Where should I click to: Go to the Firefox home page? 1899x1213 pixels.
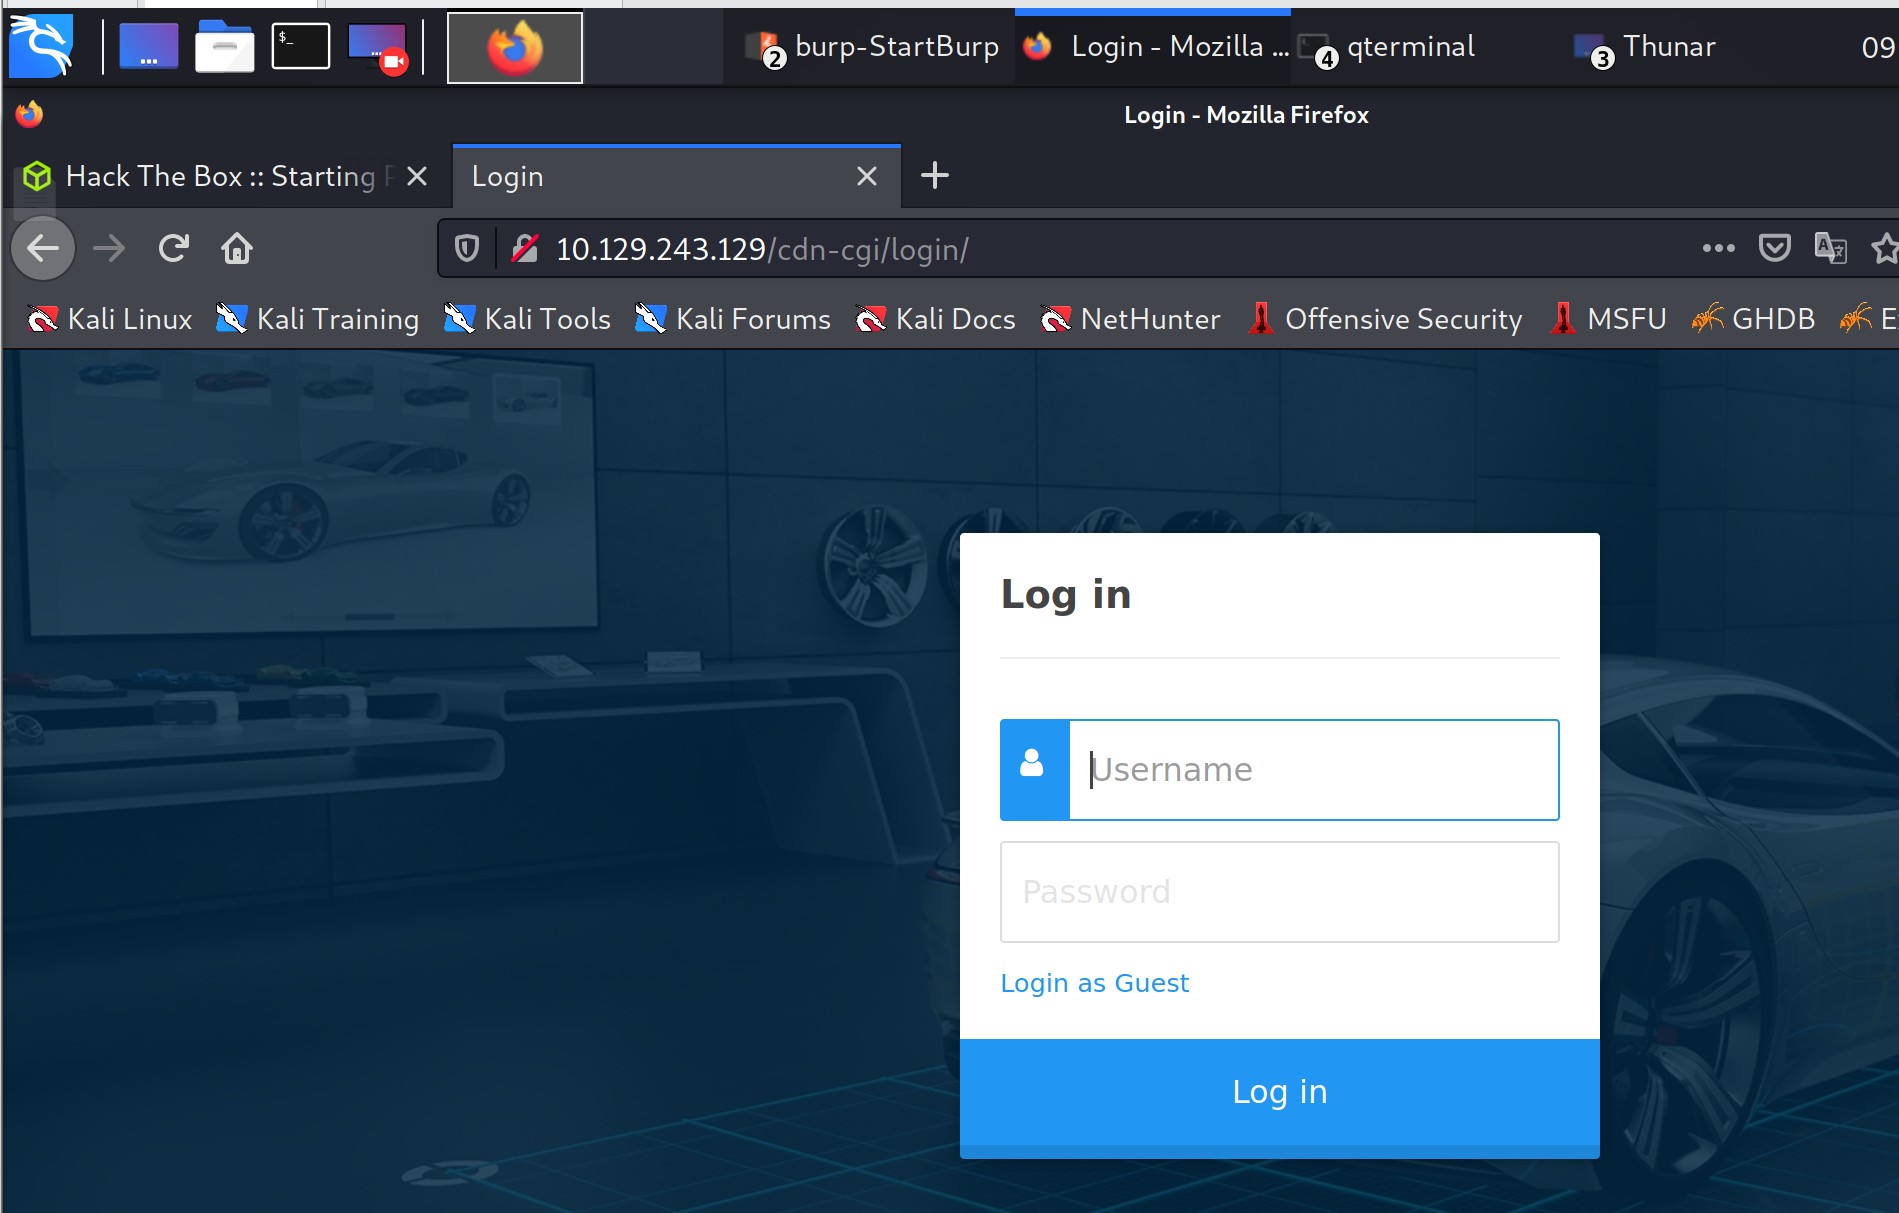[237, 248]
